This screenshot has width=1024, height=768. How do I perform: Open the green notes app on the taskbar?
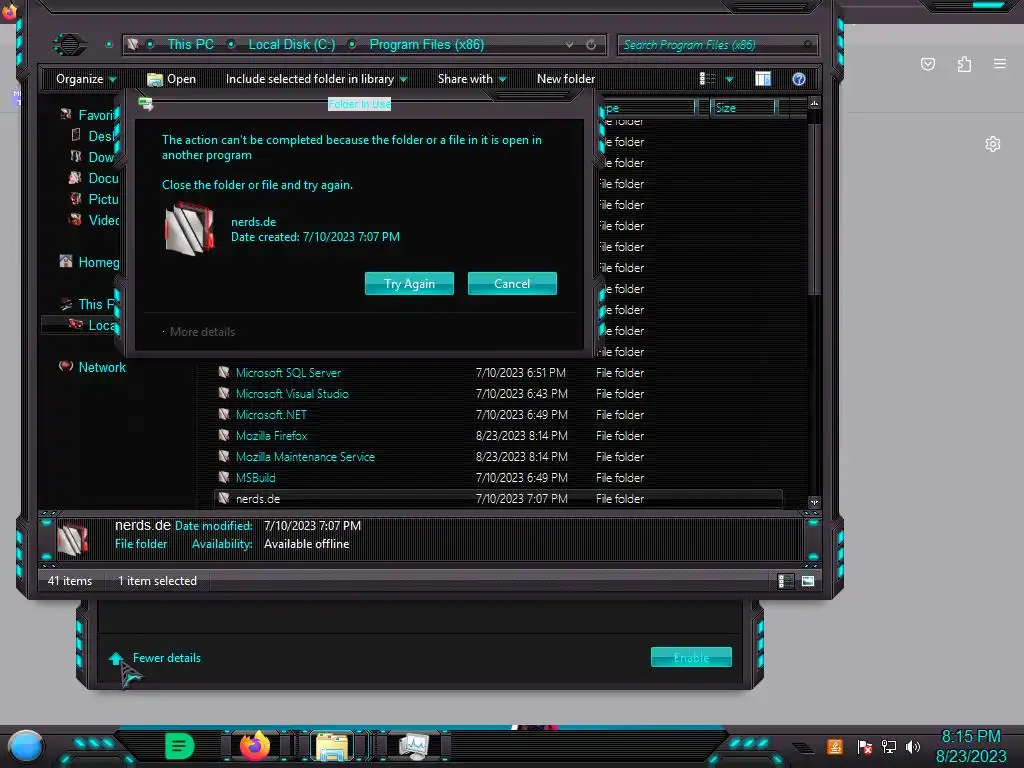click(179, 746)
